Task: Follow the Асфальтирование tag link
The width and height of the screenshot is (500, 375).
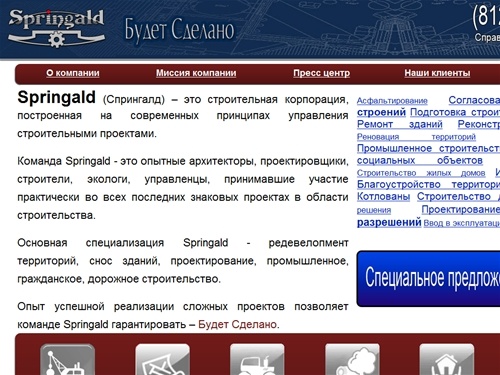Action: click(x=392, y=101)
